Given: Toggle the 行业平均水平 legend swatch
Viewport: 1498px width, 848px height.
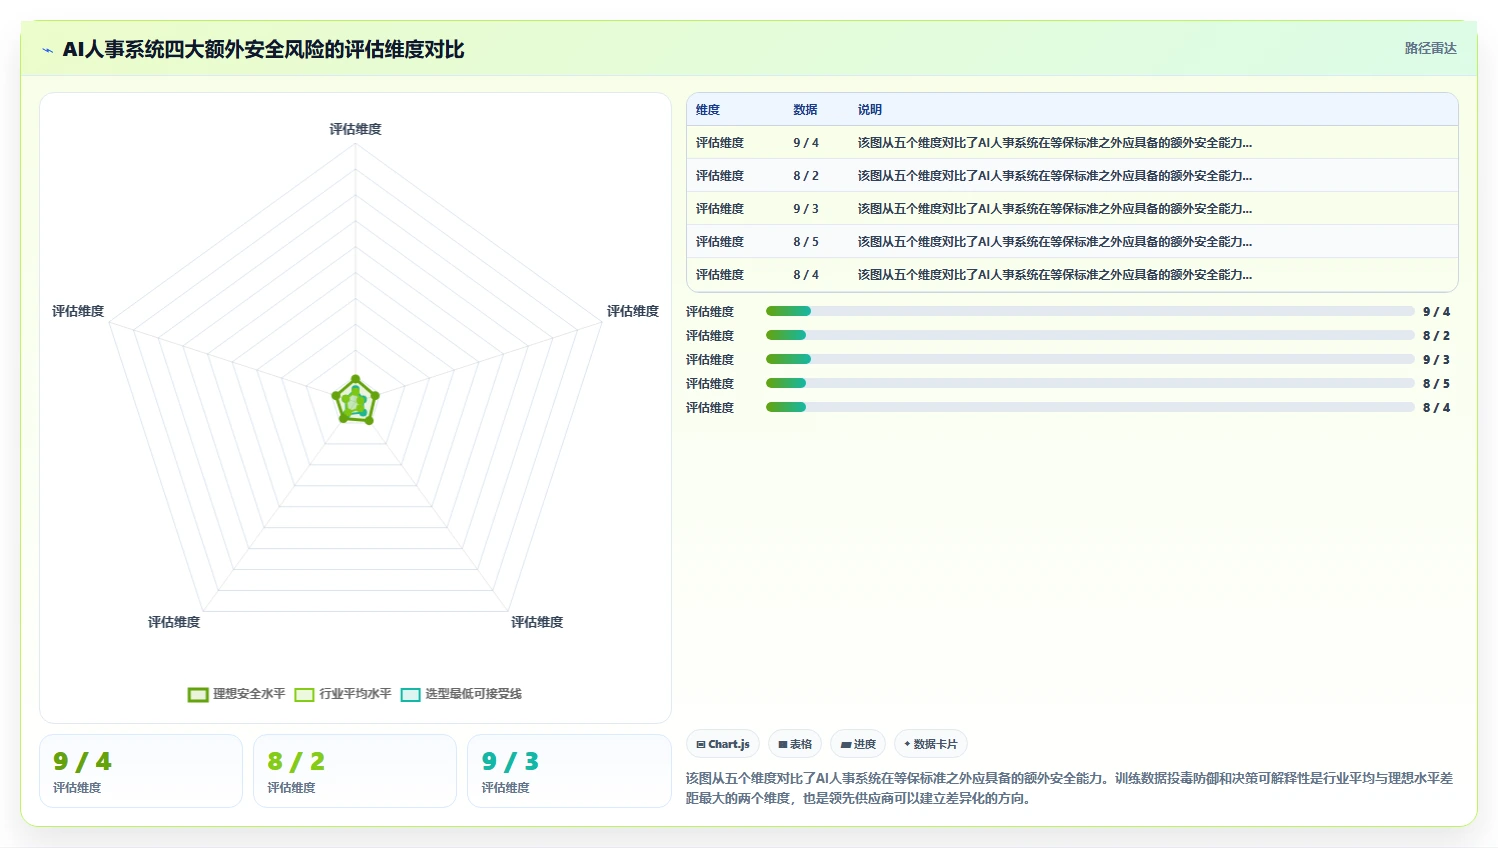Looking at the screenshot, I should pos(304,694).
